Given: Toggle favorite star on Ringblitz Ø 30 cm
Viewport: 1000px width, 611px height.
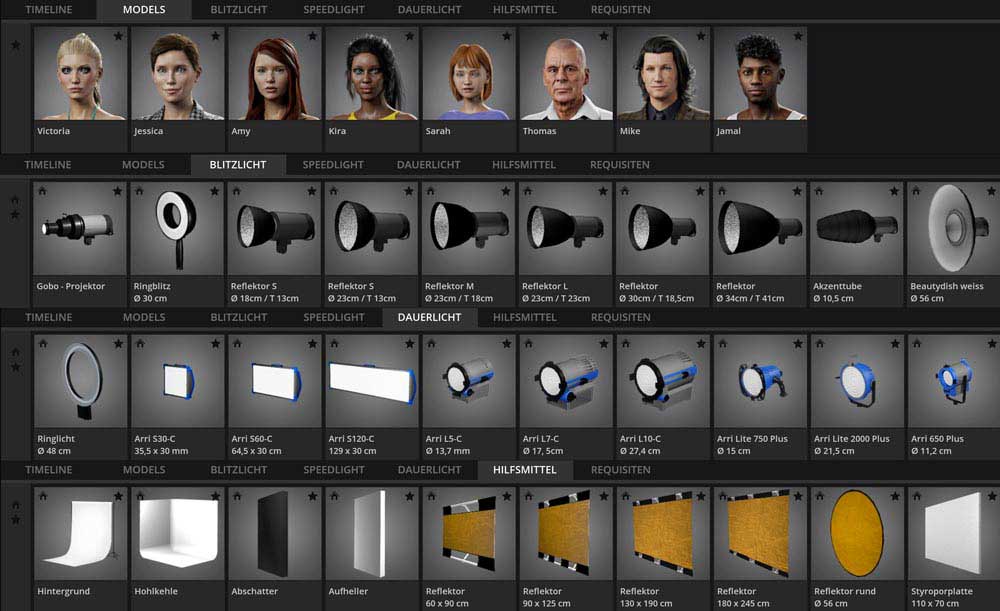Looking at the screenshot, I should pyautogui.click(x=215, y=191).
